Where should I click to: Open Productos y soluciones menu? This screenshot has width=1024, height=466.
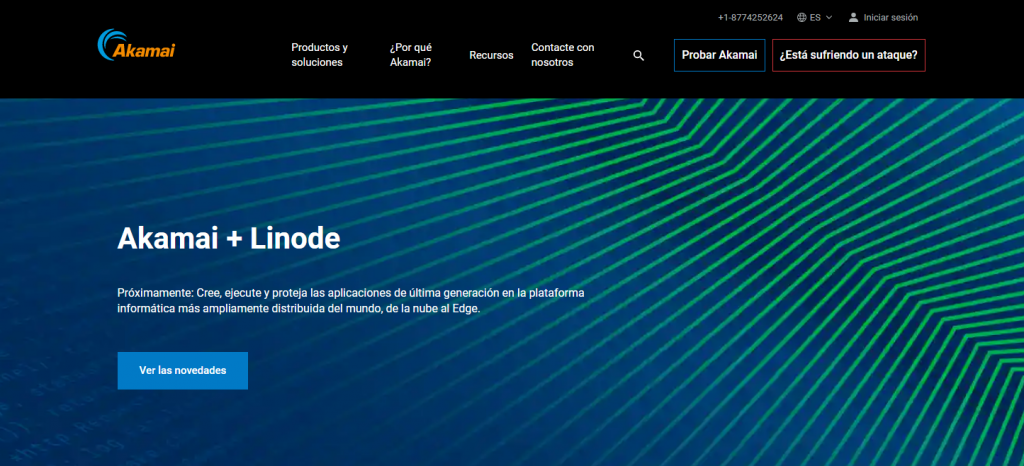(319, 55)
